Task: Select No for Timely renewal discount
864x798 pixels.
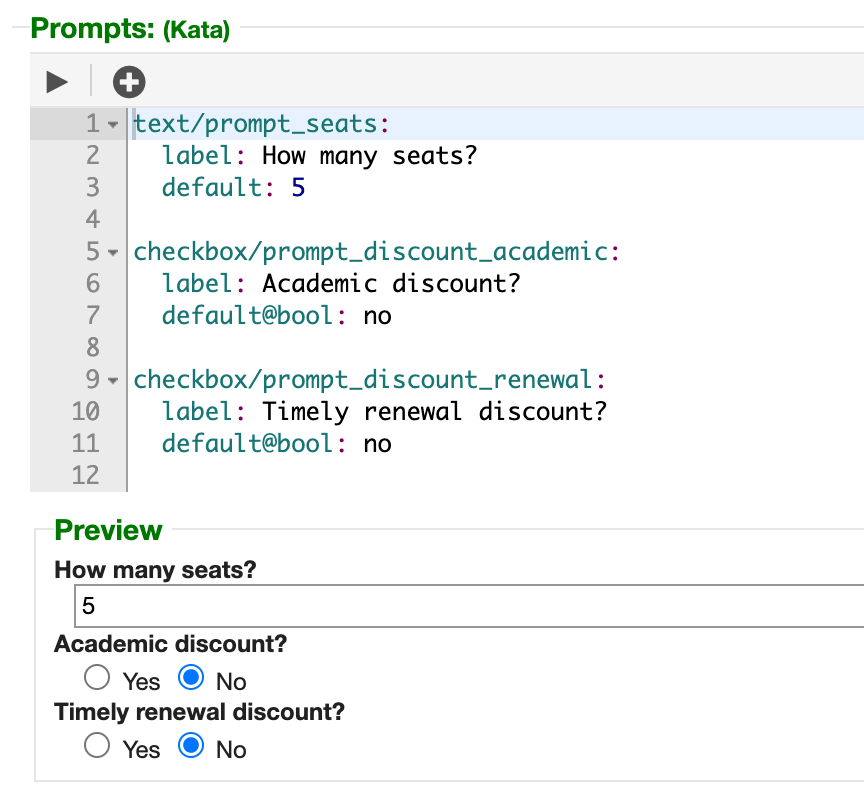Action: click(x=191, y=745)
